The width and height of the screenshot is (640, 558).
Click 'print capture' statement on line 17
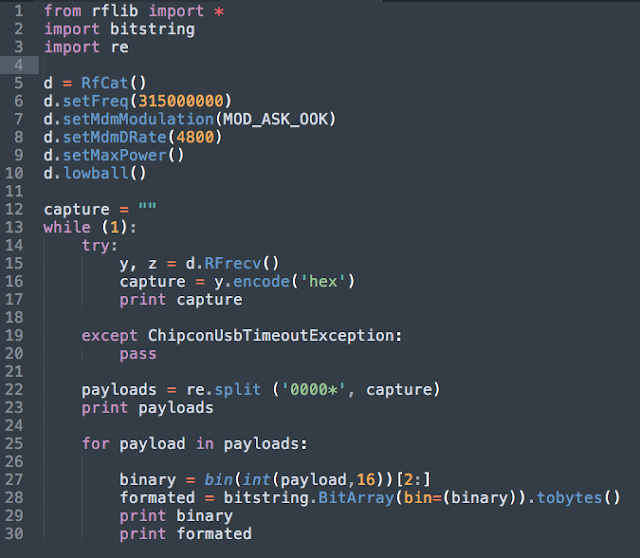click(181, 300)
